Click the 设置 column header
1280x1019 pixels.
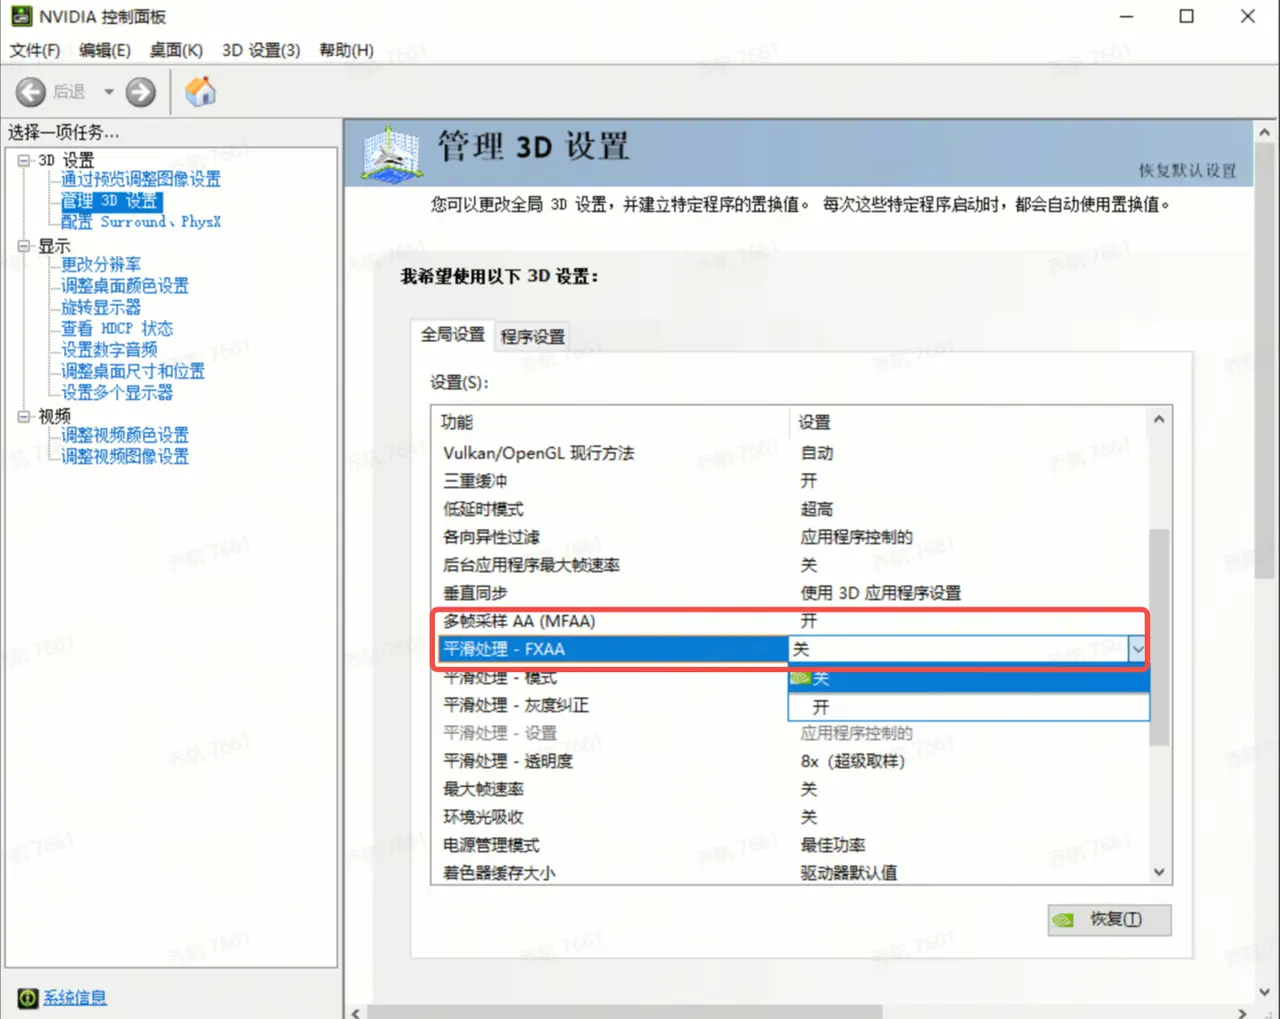969,422
